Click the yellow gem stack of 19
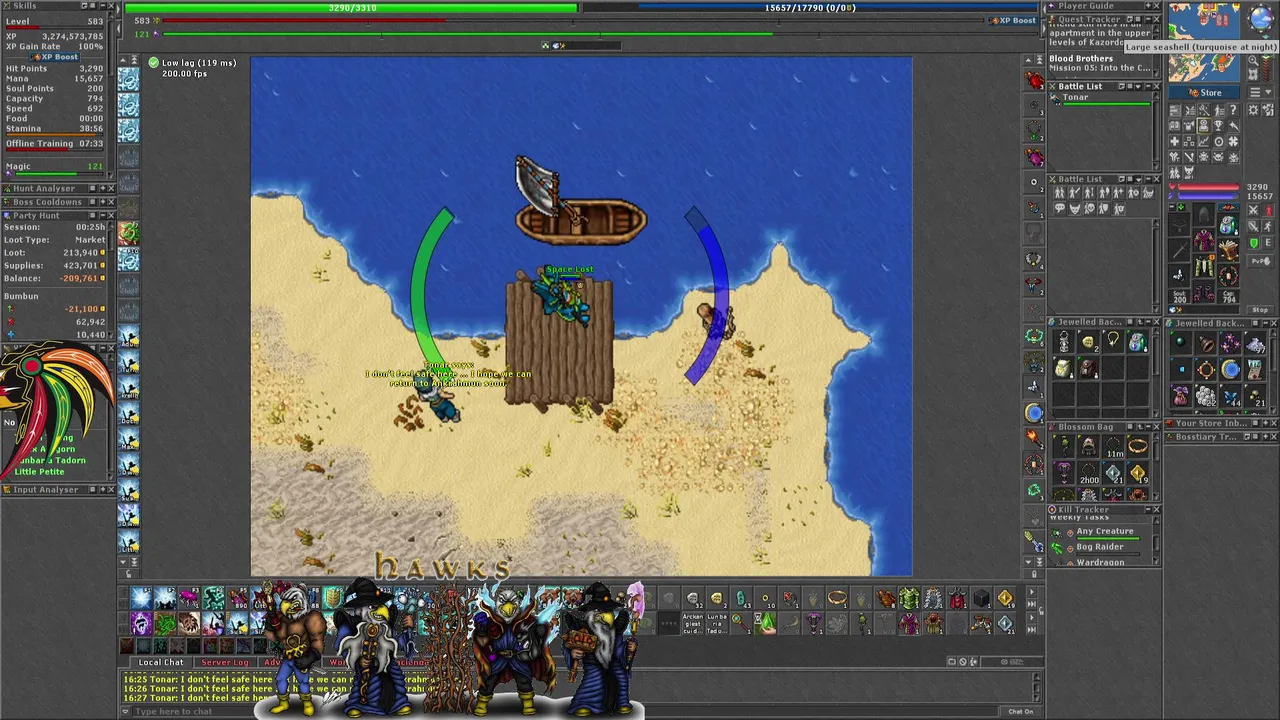 coord(1137,472)
